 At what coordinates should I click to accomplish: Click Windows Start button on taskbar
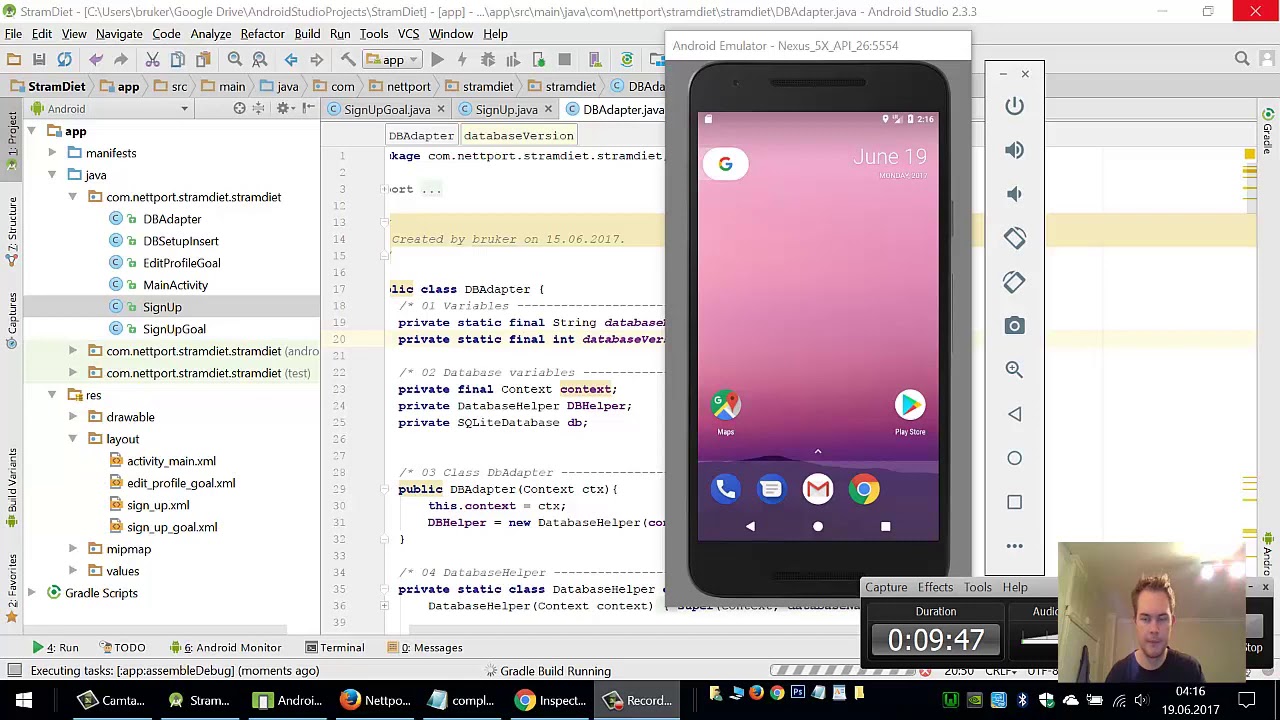[x=24, y=701]
